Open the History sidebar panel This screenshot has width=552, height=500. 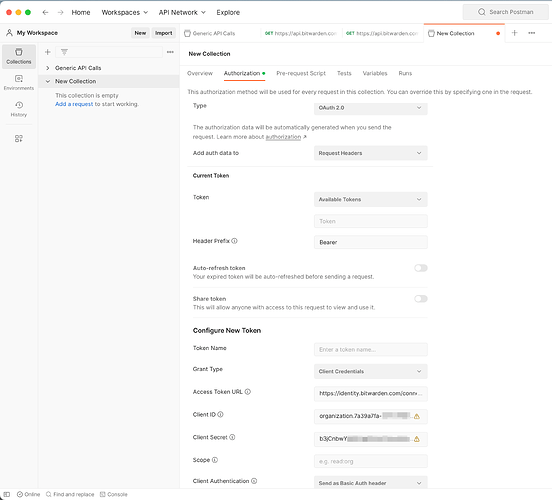pos(19,109)
